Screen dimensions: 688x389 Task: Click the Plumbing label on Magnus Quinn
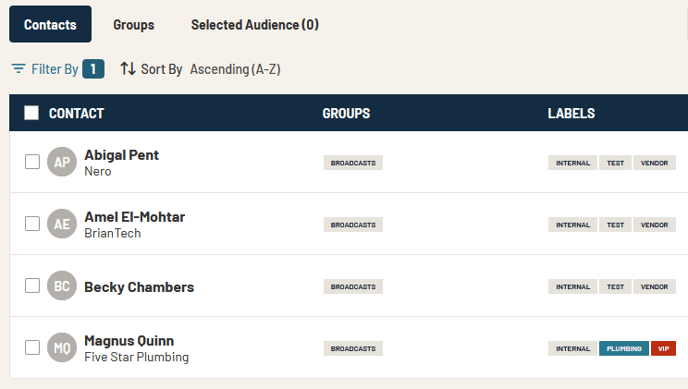pos(624,349)
